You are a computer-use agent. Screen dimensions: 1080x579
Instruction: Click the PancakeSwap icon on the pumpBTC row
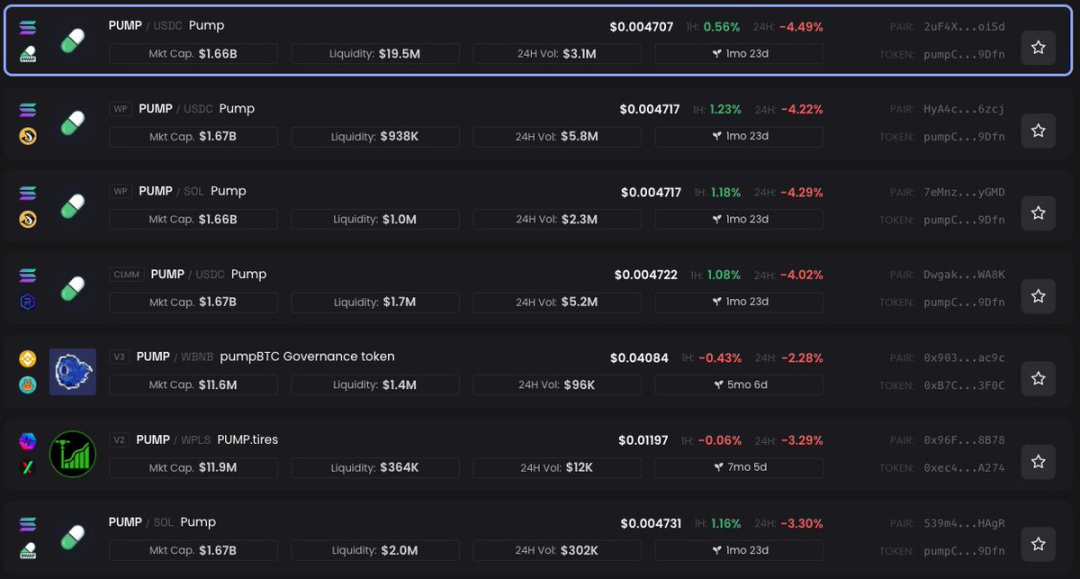click(27, 383)
